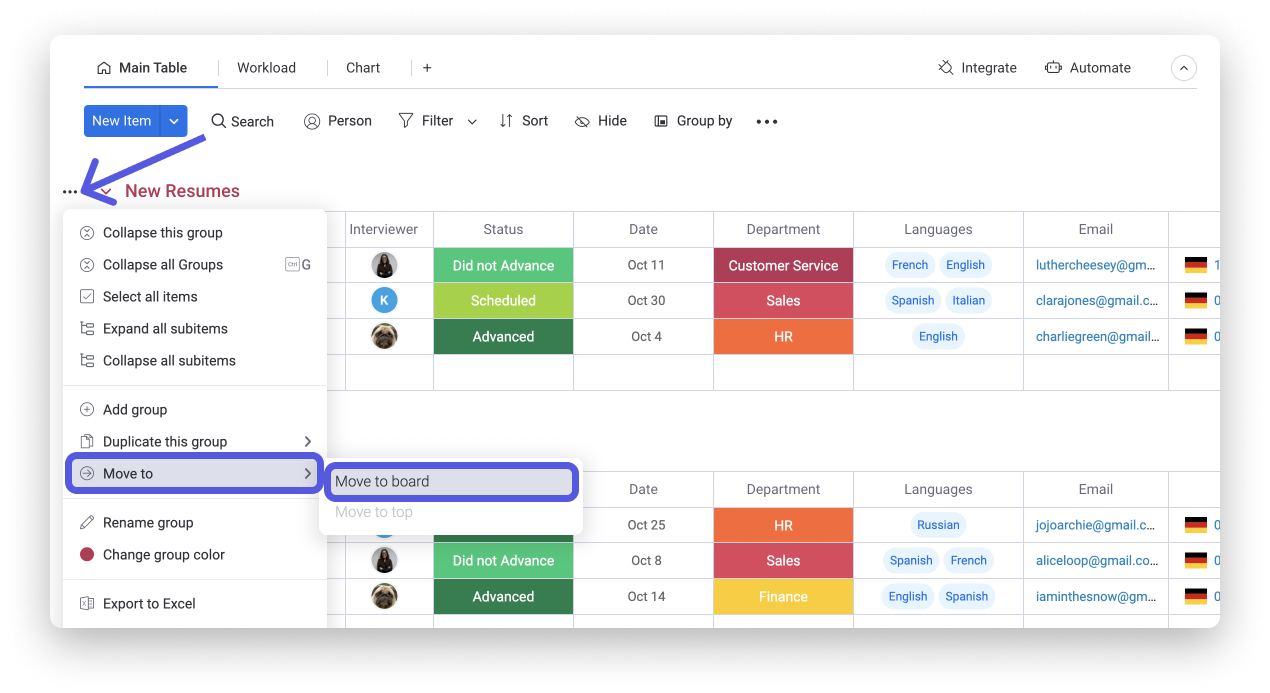Click the Sort arrows icon

[x=506, y=121]
